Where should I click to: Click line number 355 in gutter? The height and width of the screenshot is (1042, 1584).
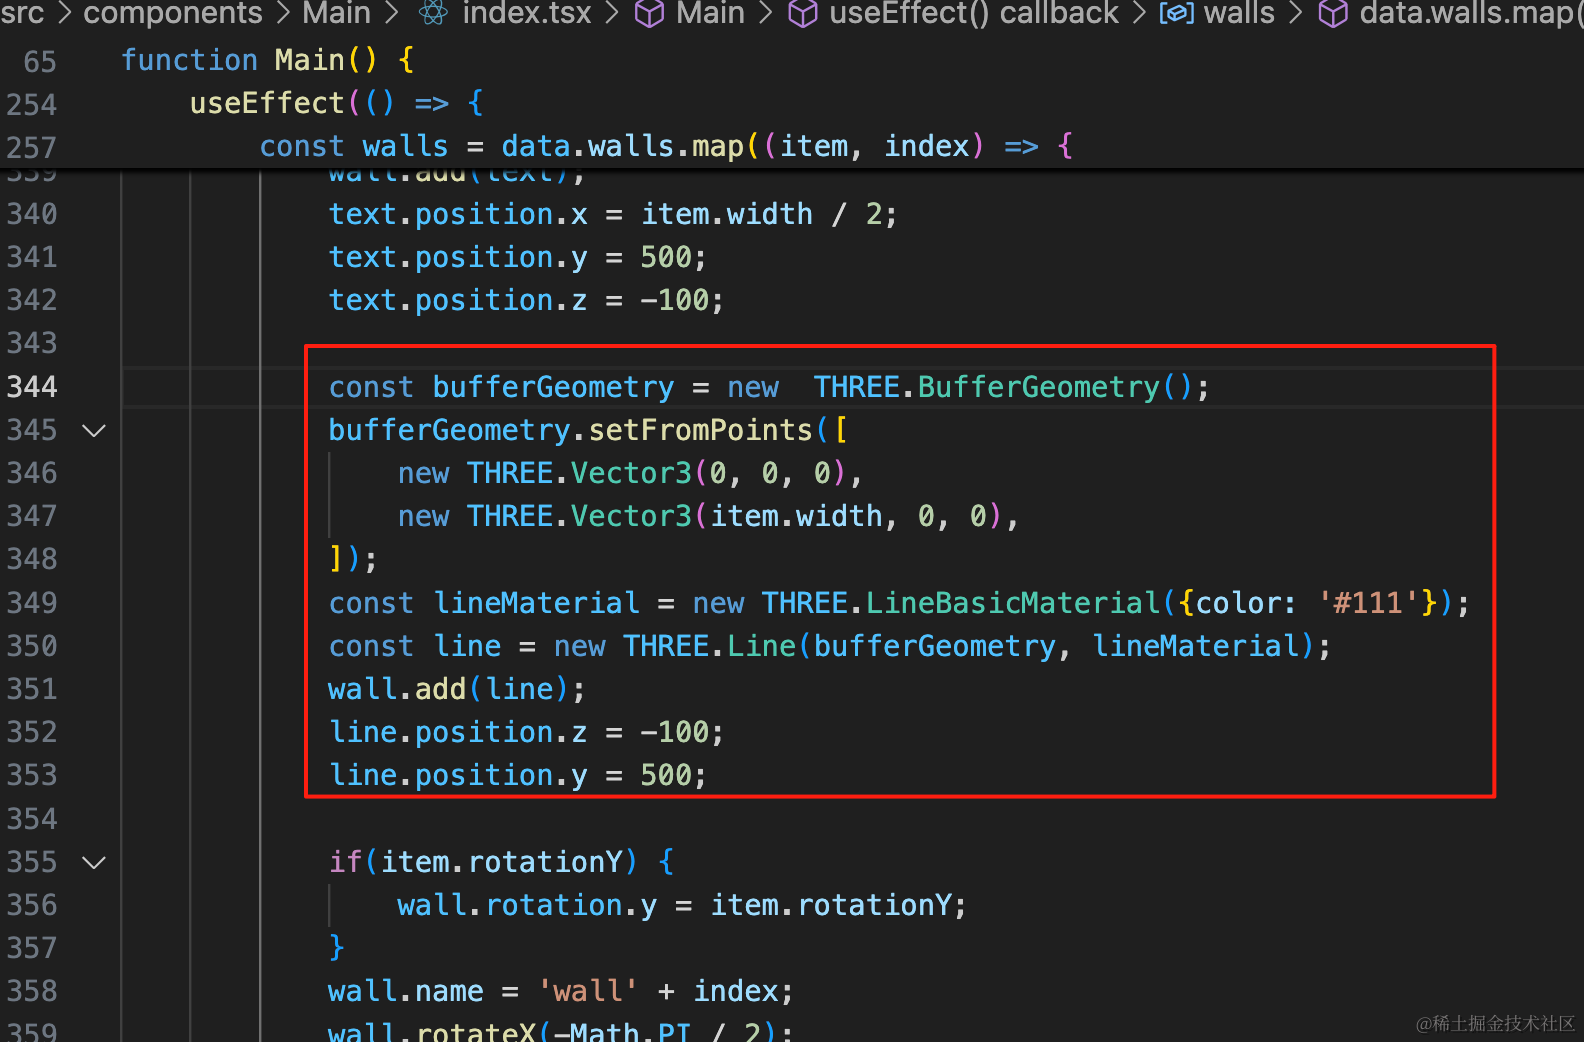[x=32, y=862]
